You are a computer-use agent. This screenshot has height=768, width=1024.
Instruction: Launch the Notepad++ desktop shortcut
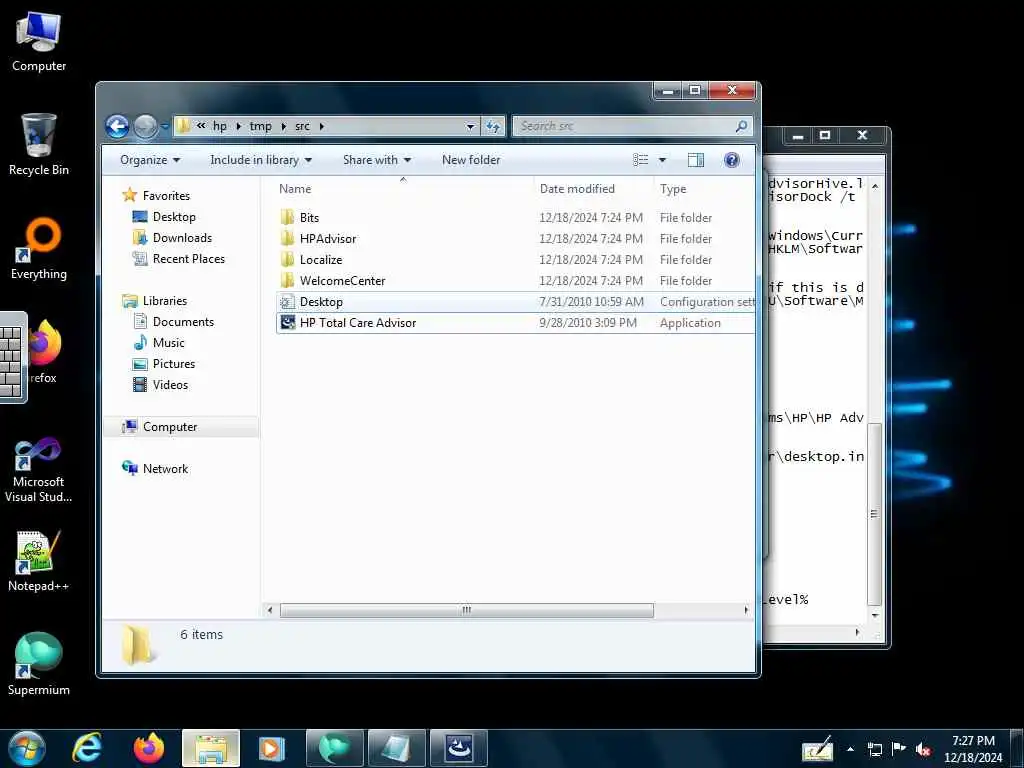(x=39, y=561)
